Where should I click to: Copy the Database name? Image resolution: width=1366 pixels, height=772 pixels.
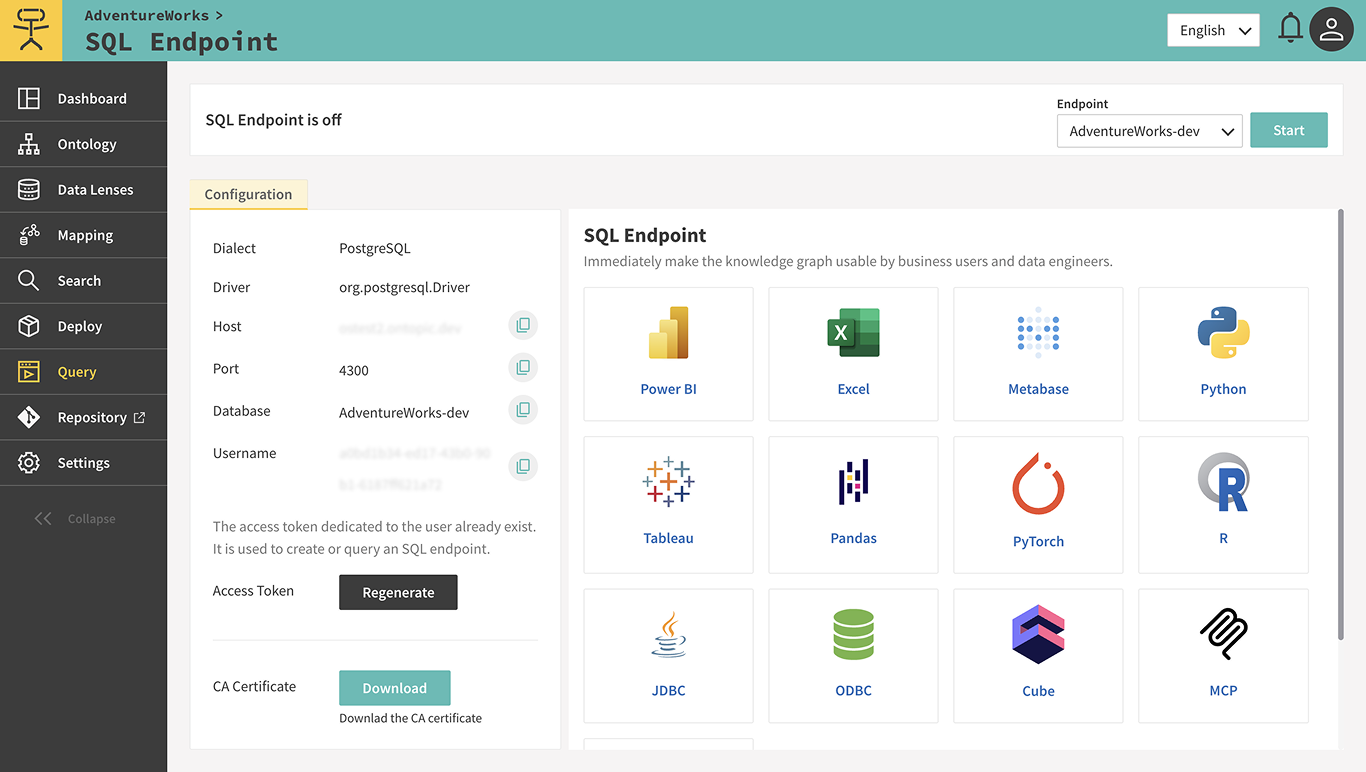[x=523, y=410]
